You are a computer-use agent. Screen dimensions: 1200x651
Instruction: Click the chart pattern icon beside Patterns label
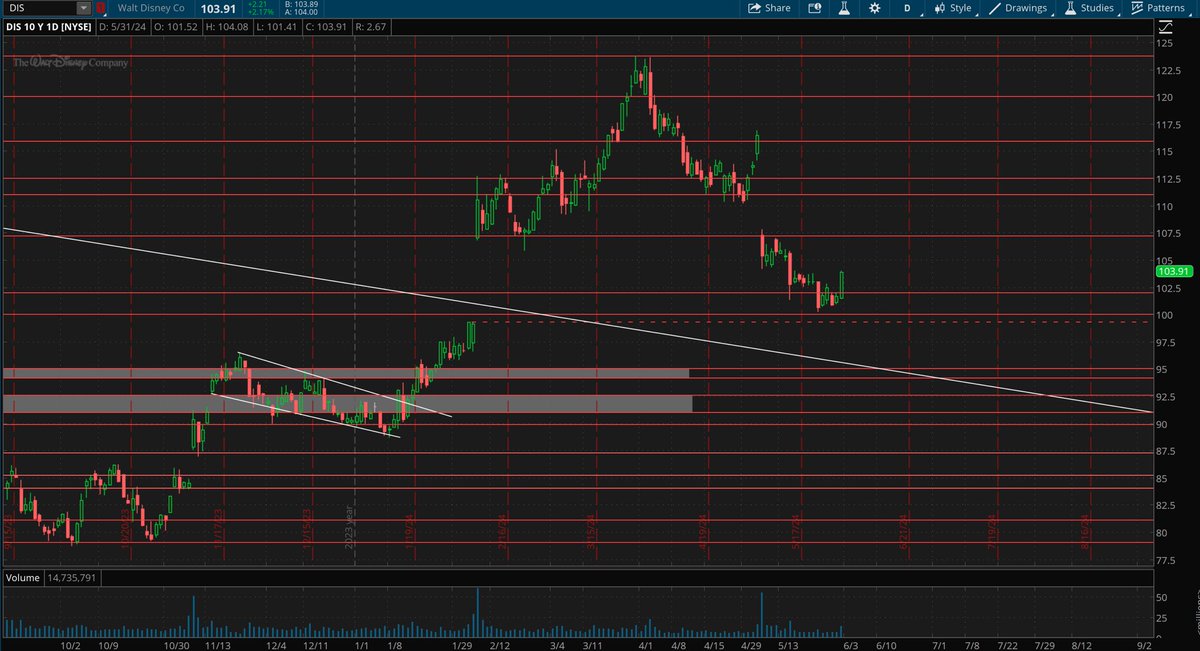[1136, 8]
